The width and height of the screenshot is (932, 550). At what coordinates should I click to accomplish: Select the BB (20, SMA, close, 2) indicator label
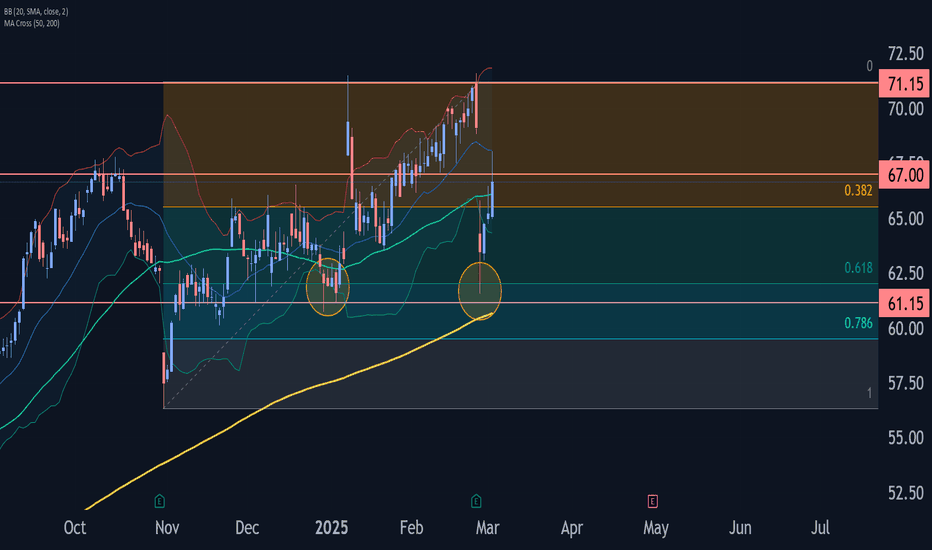coord(36,11)
